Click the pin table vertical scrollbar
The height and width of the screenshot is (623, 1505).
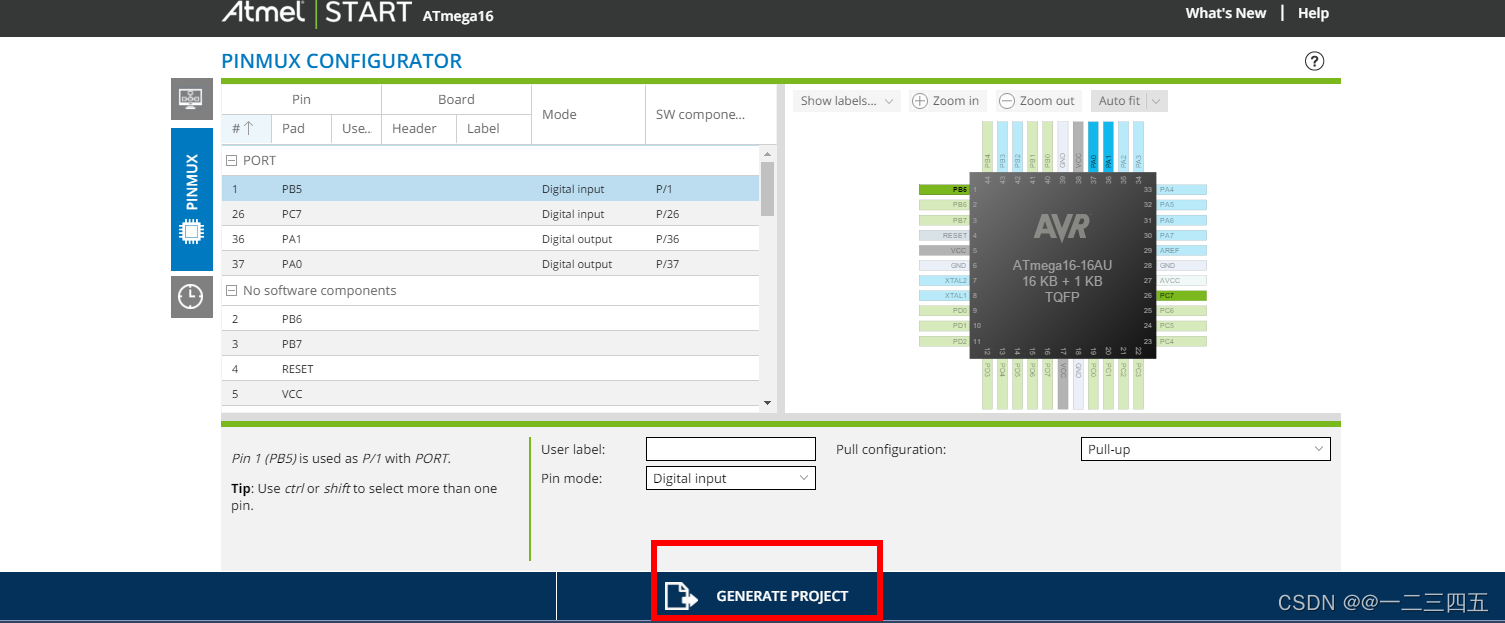(x=767, y=190)
